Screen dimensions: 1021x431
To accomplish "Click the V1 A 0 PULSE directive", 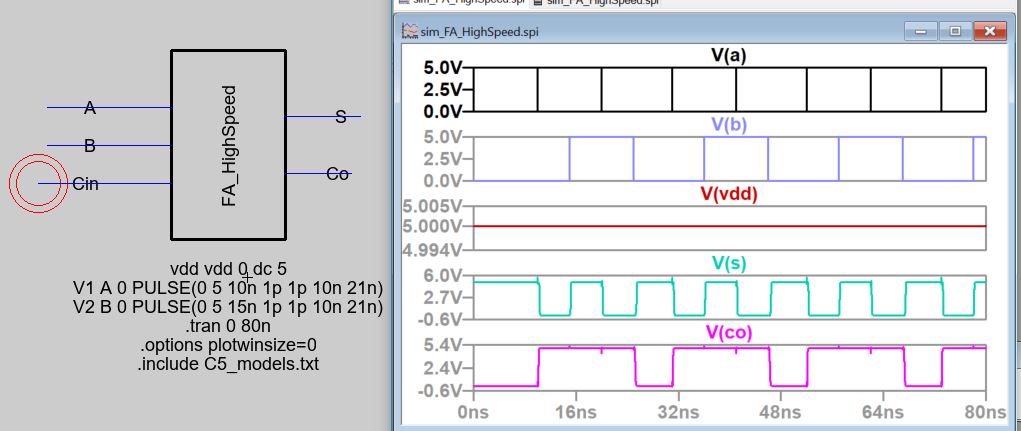I will [x=228, y=288].
